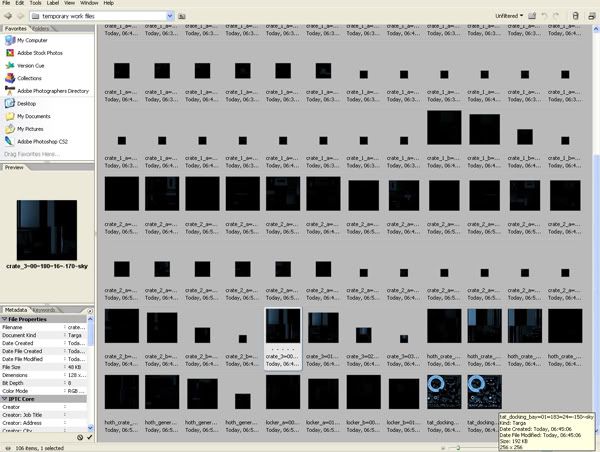Open Adobe Photographers Directory favorite
600x452 pixels.
pos(47,91)
